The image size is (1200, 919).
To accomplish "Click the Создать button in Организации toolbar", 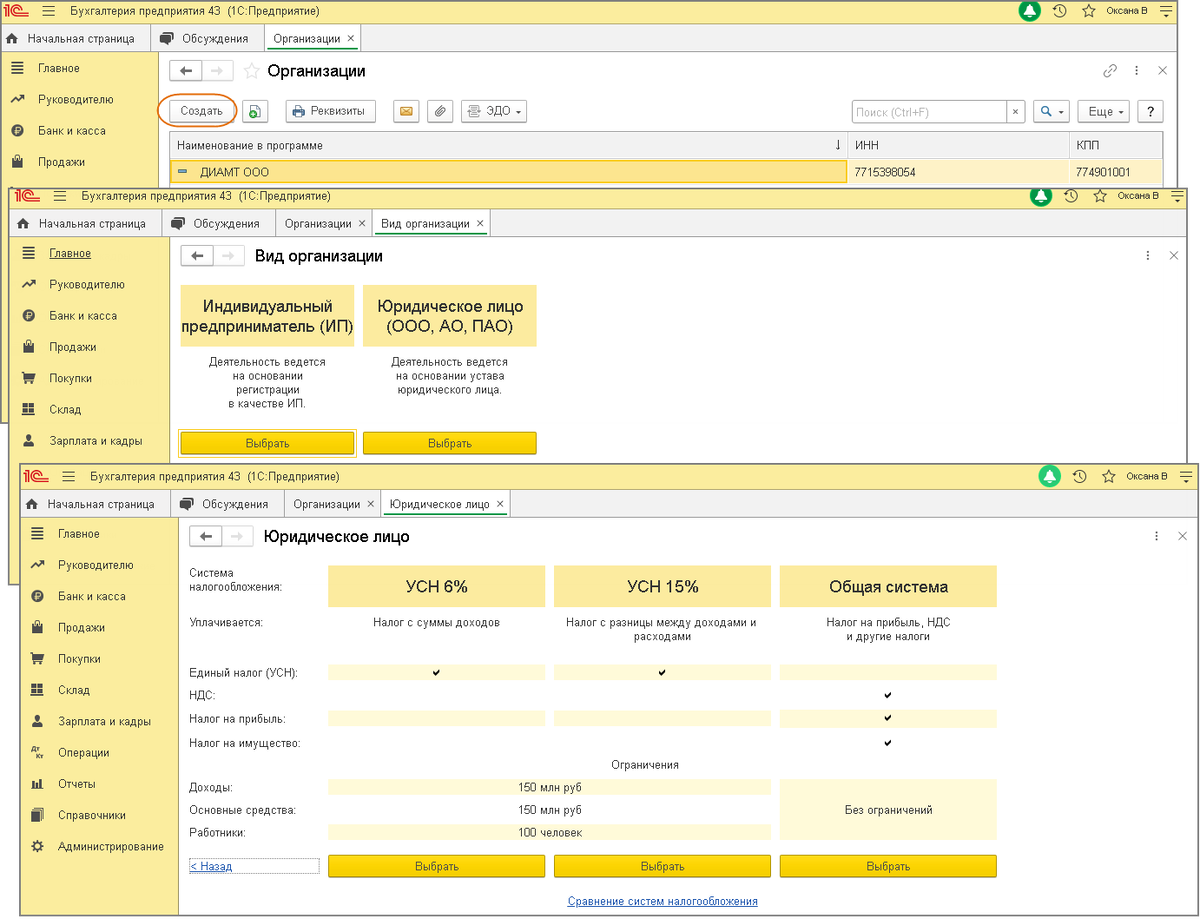I will tap(201, 111).
